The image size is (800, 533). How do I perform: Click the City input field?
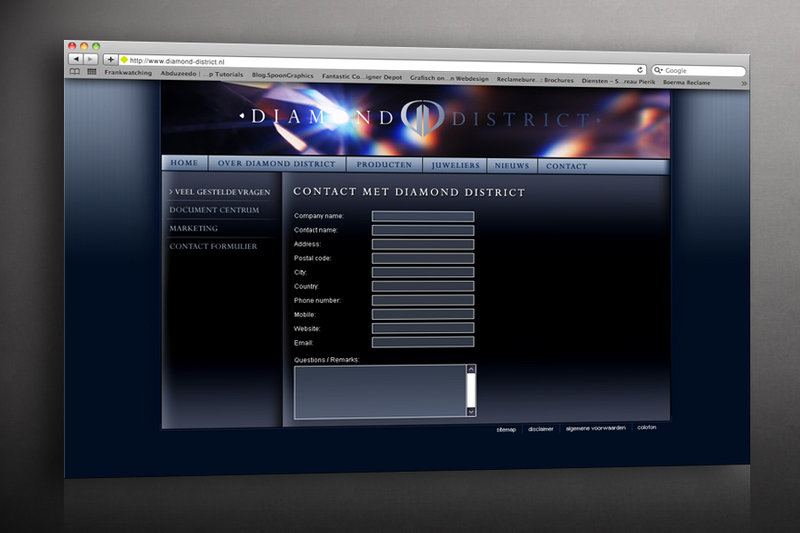click(423, 272)
